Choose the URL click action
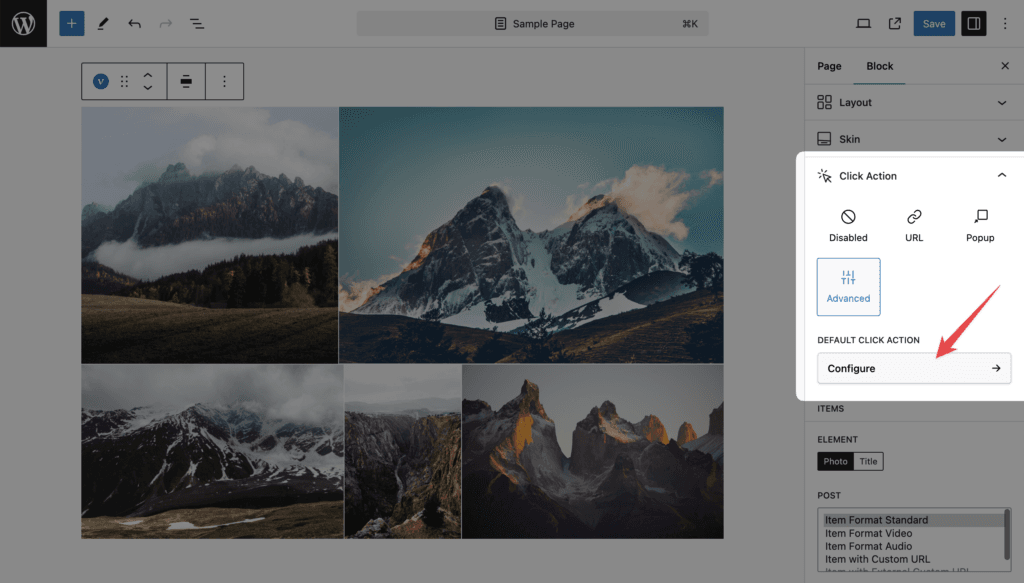 click(914, 225)
